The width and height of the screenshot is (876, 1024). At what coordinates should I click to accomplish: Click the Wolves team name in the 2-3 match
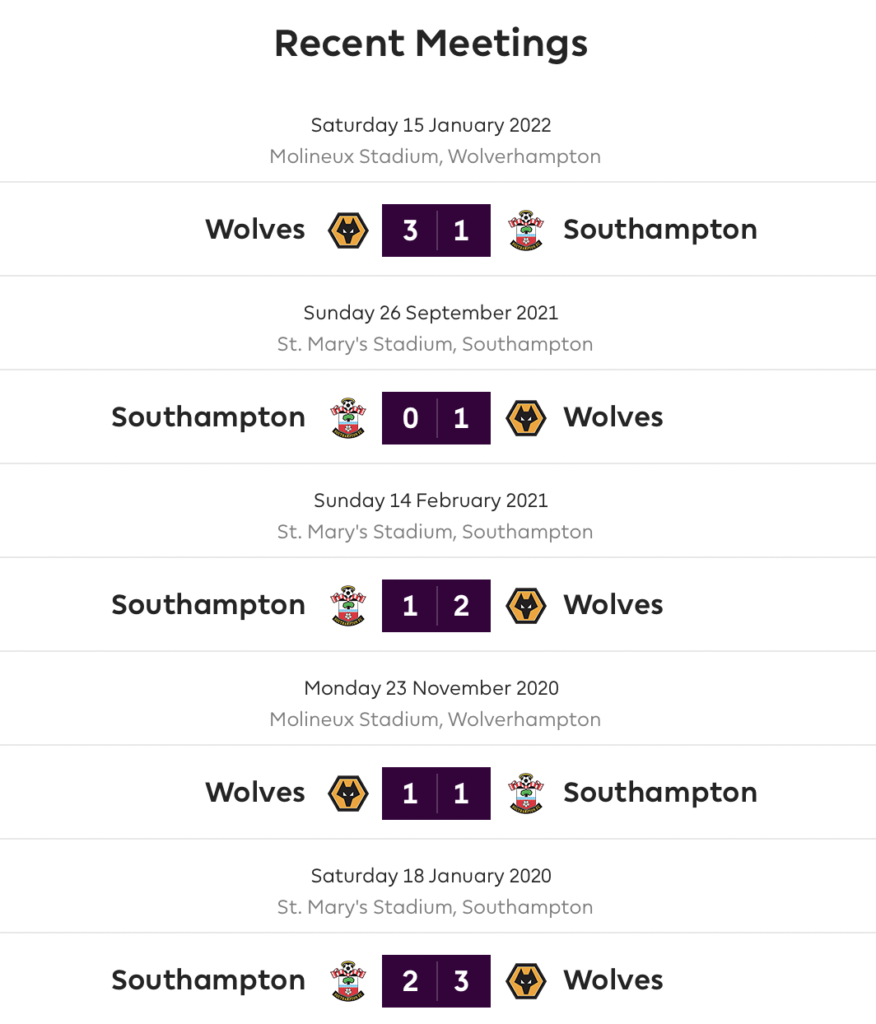click(x=613, y=980)
